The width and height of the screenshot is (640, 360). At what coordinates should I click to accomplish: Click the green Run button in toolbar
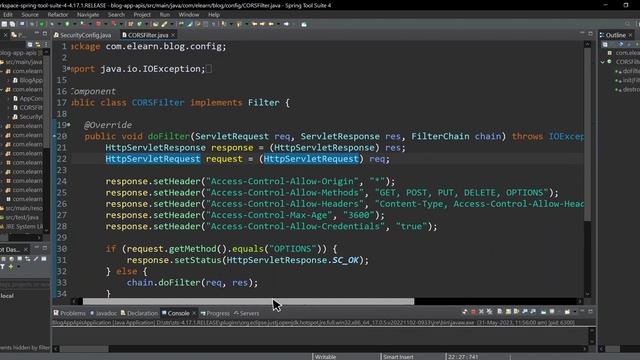(x=67, y=24)
